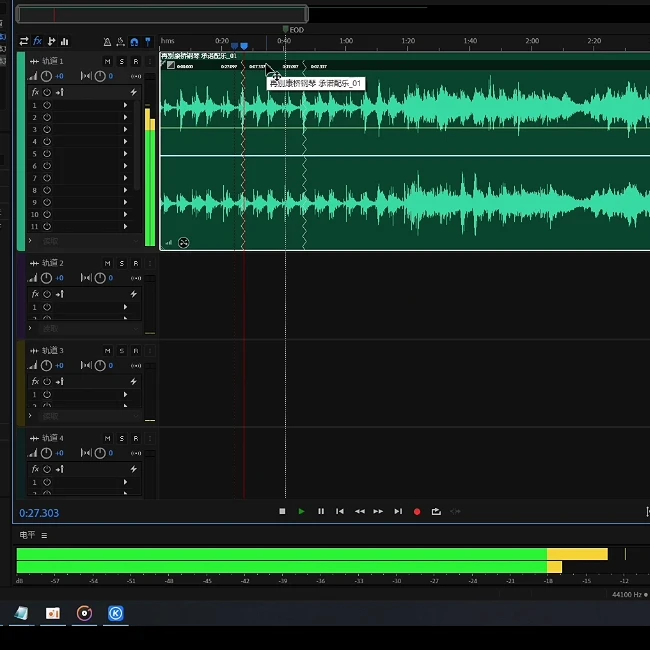Viewport: 650px width, 650px height.
Task: Mute Track 1 with the M button
Action: coord(108,62)
